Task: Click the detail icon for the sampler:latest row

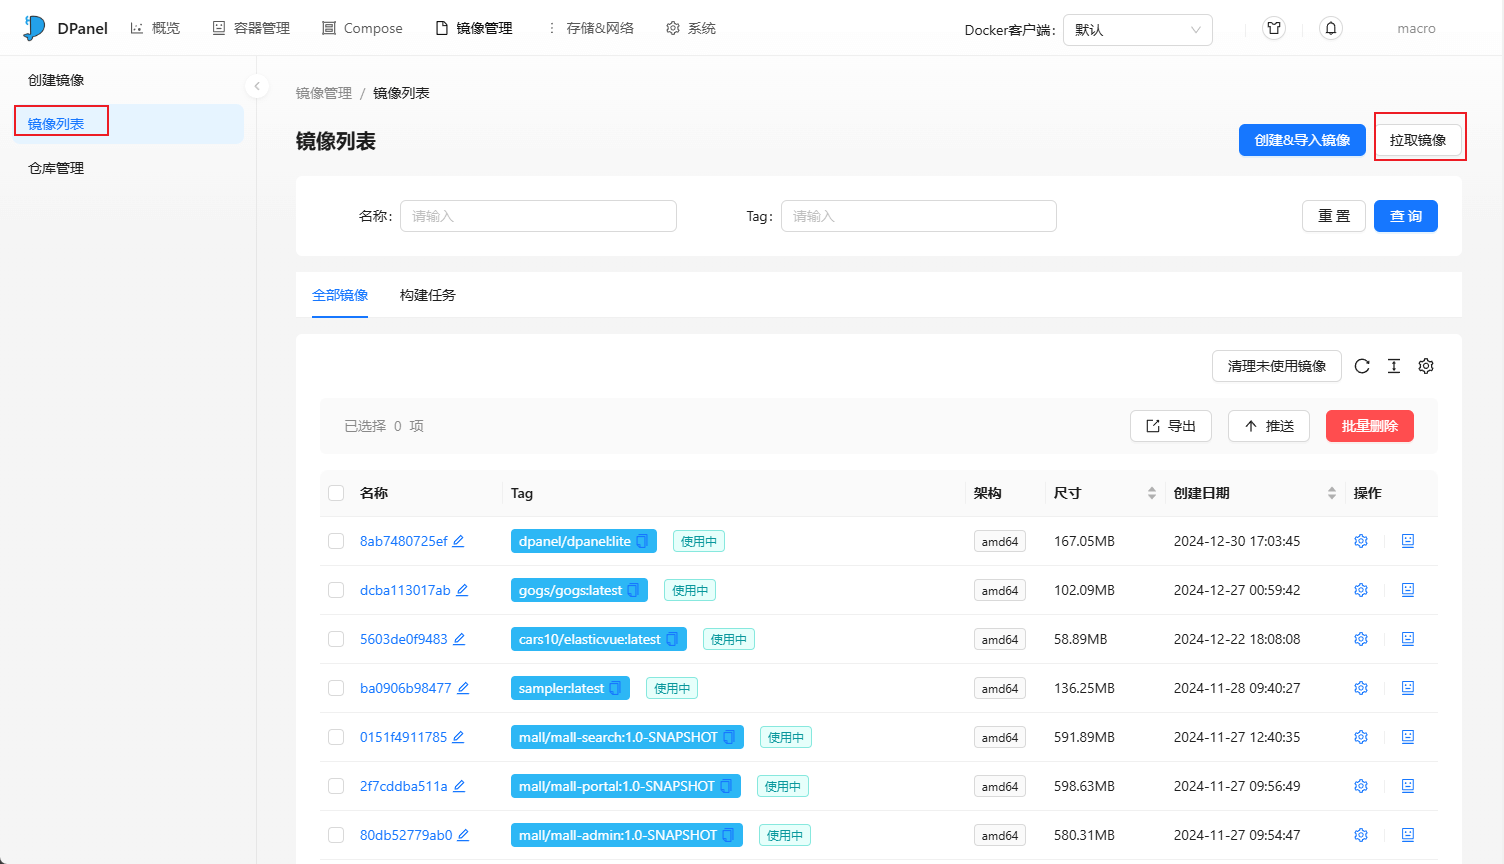Action: 1408,688
